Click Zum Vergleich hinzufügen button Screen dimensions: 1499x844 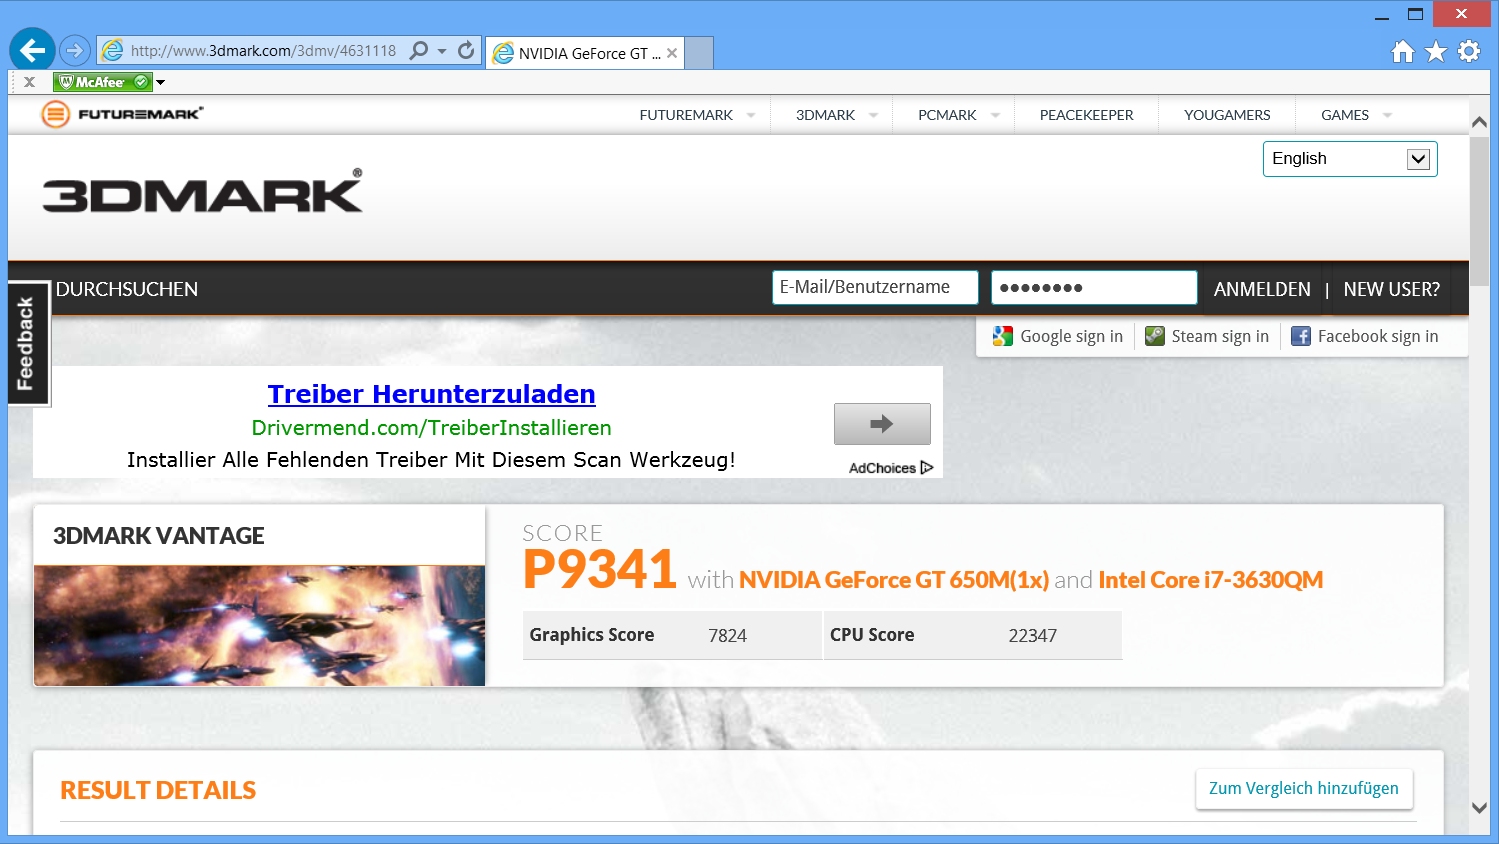pyautogui.click(x=1304, y=788)
